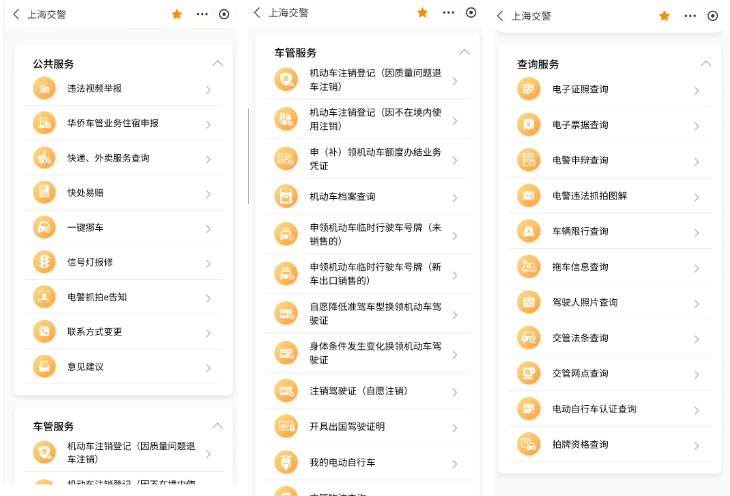This screenshot has height=496, width=730.
Task: Tap the 快递、外卖服务查询 icon
Action: [44, 158]
